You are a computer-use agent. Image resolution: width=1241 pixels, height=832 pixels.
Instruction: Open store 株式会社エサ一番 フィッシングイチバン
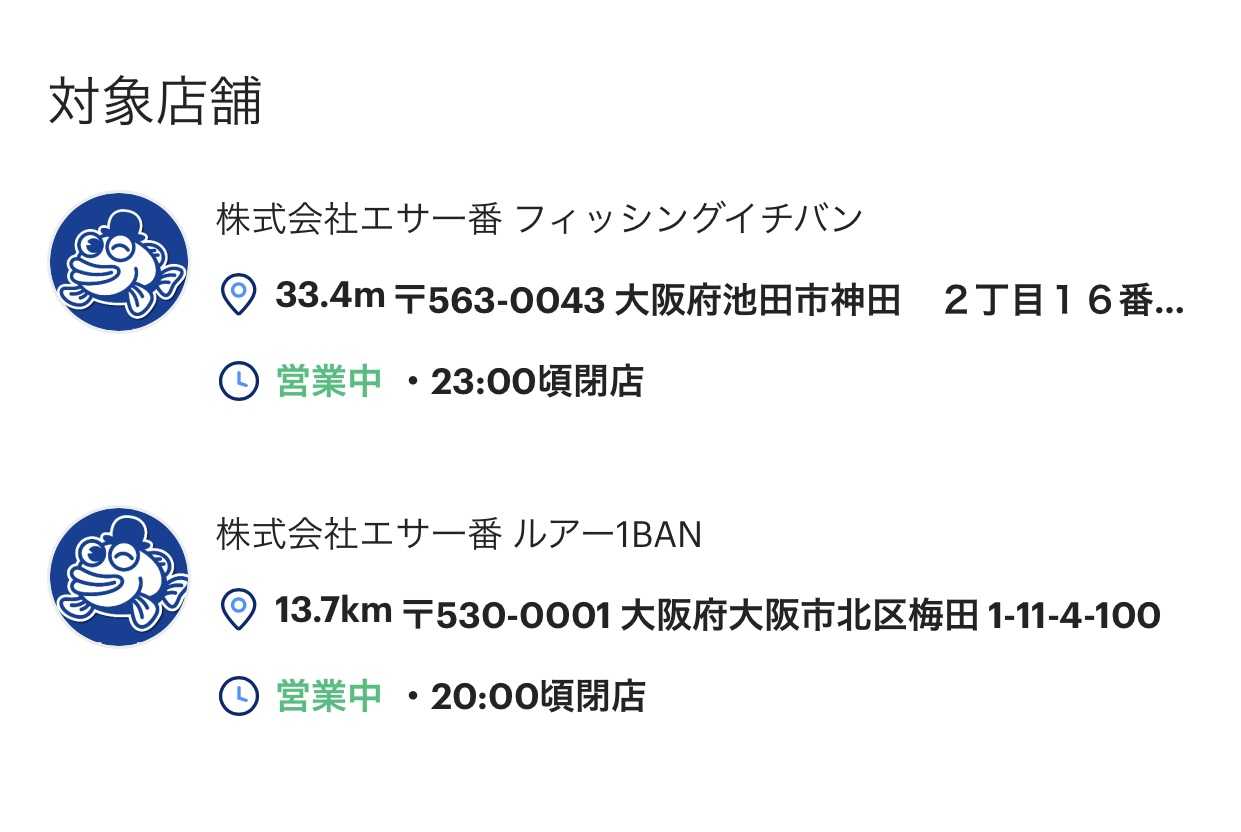(x=539, y=218)
